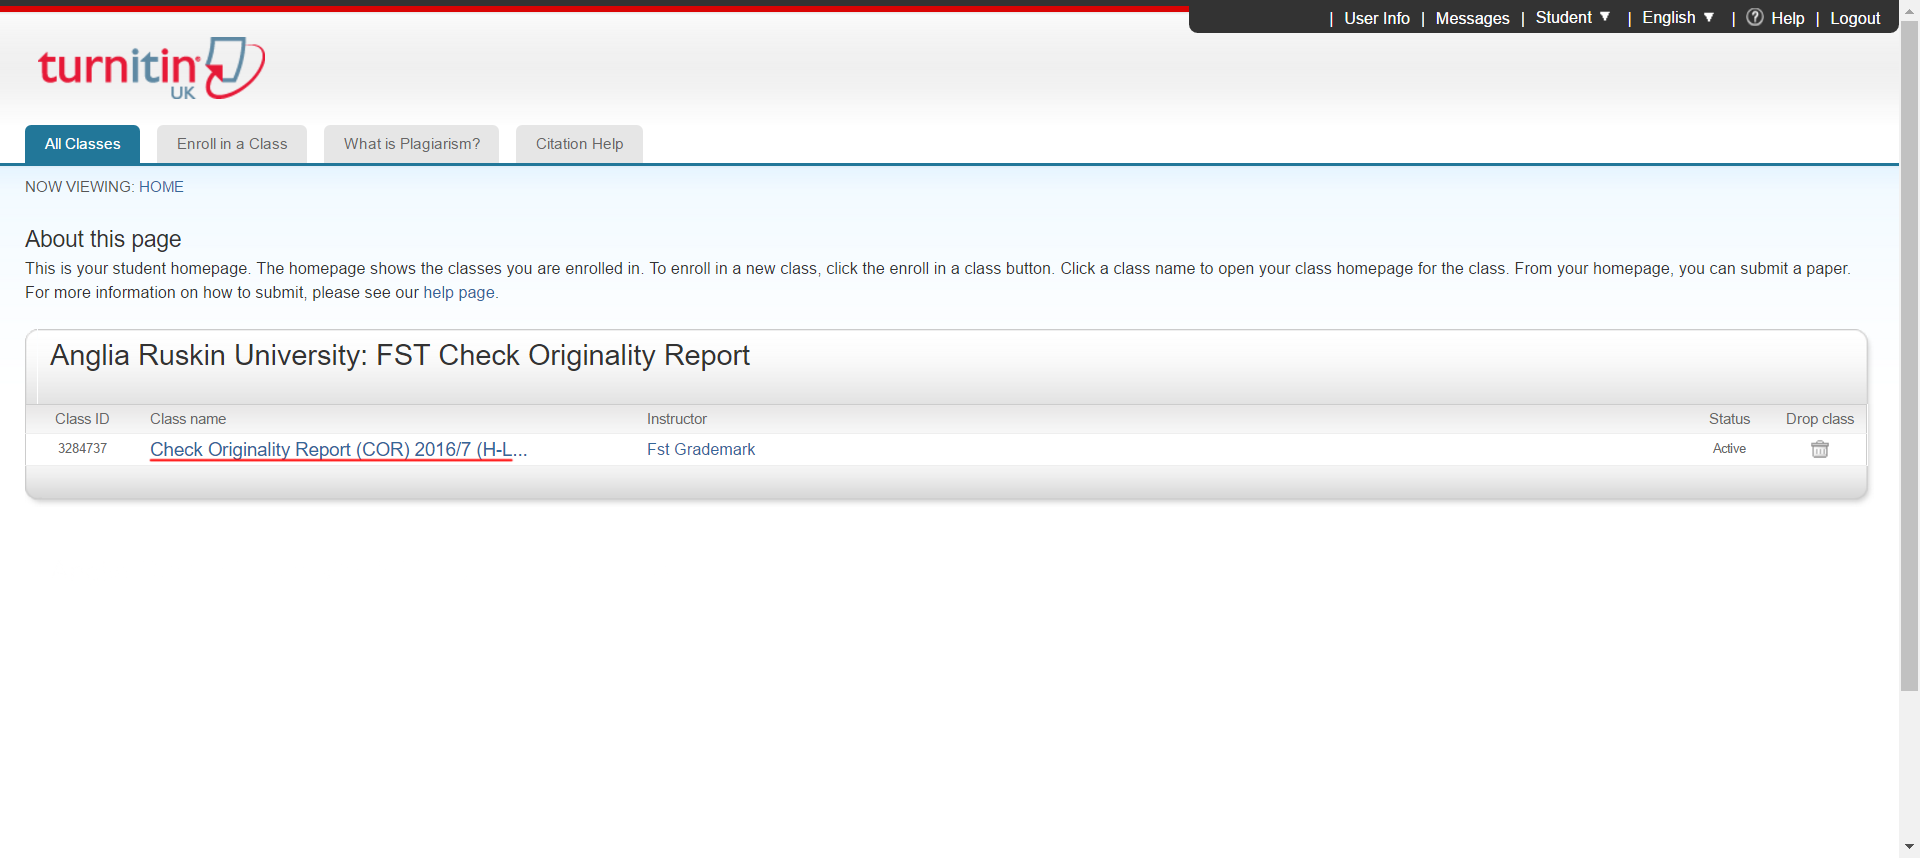Click the Status column header
1920x858 pixels.
[x=1729, y=419]
